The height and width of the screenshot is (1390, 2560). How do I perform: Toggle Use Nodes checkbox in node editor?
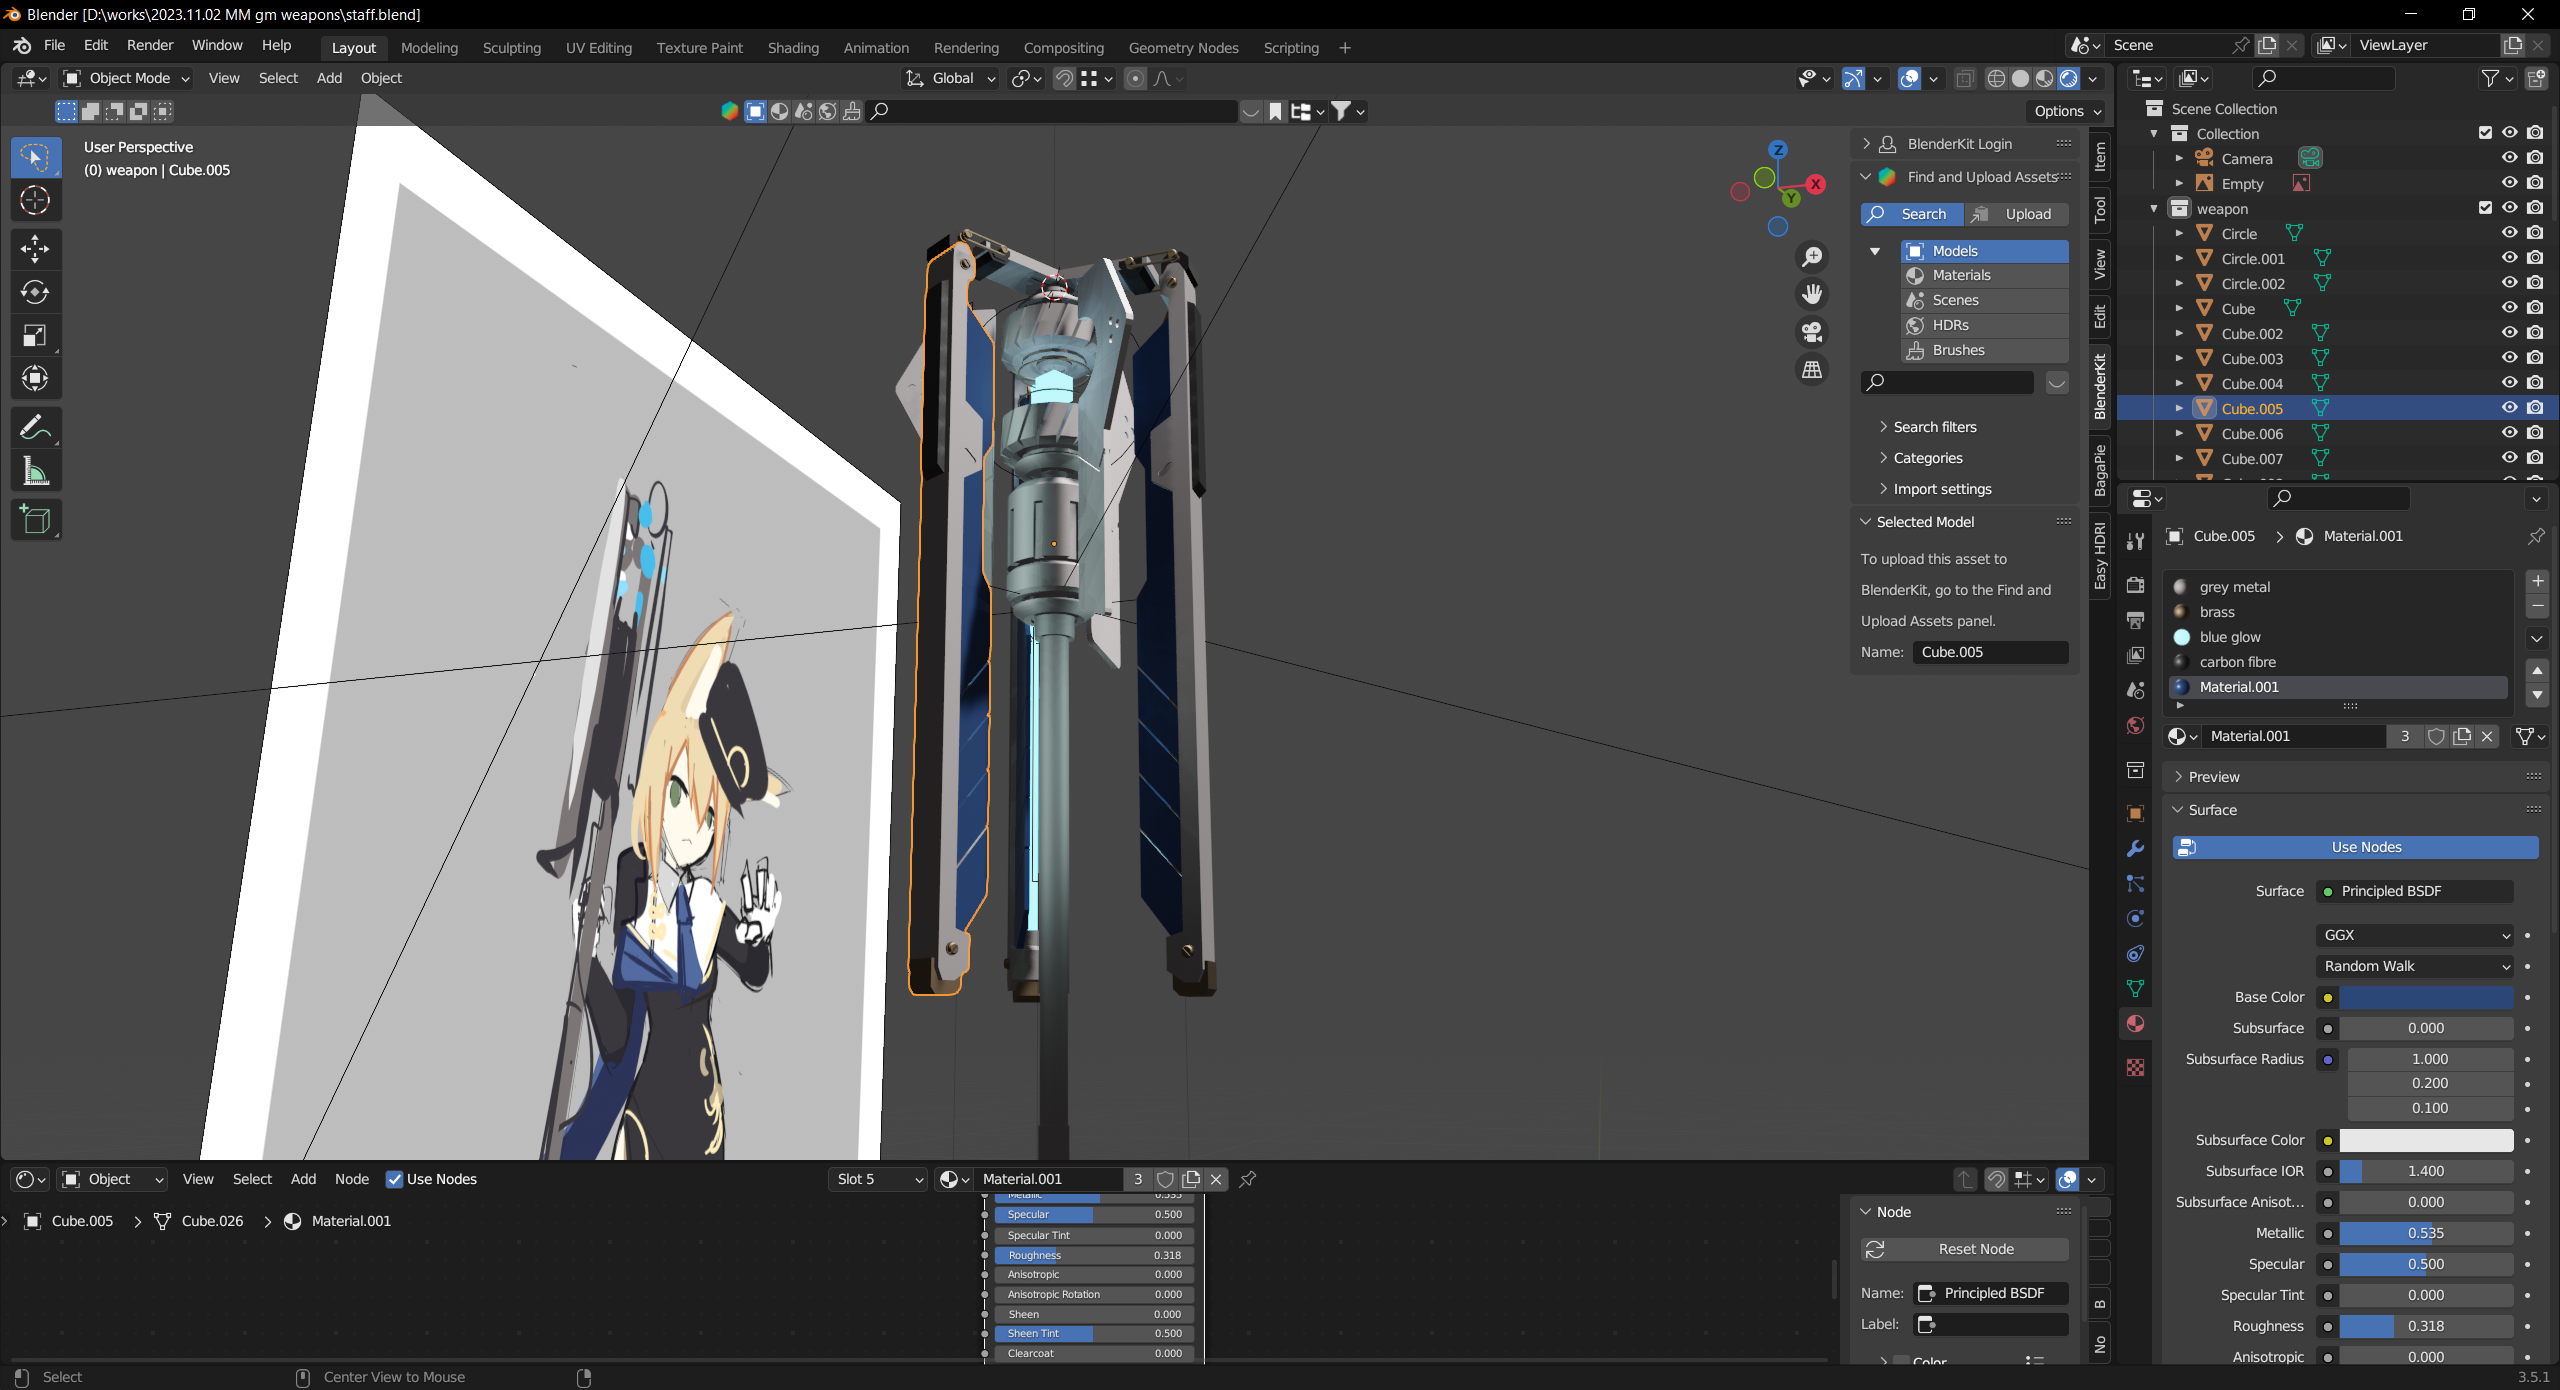[x=394, y=1179]
